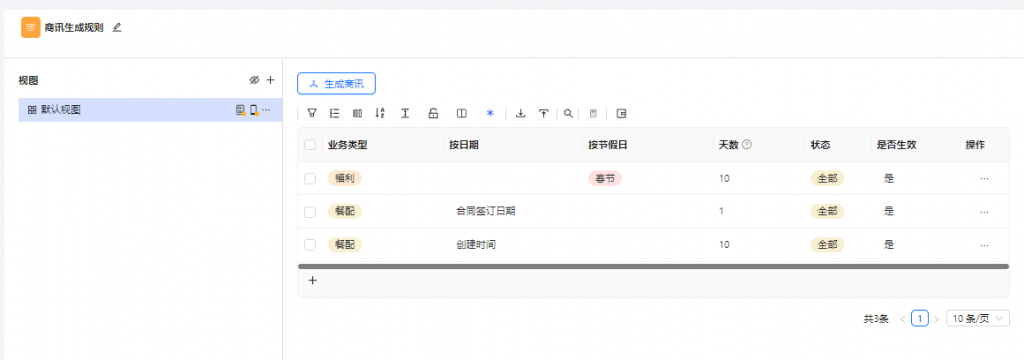Toggle hidden views with the eye icon
The height and width of the screenshot is (360, 1024).
click(x=255, y=80)
